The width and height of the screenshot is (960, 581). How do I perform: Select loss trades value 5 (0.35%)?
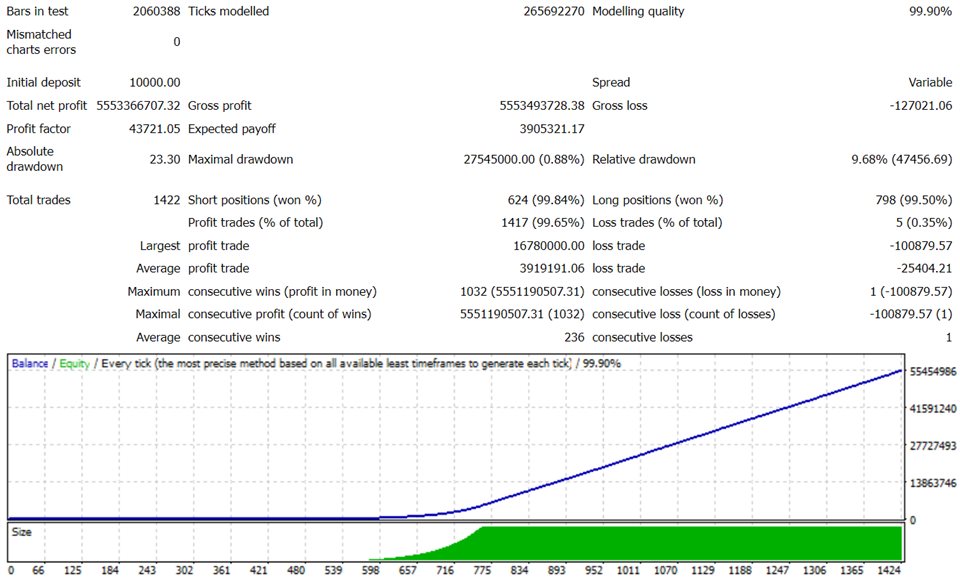click(x=924, y=222)
